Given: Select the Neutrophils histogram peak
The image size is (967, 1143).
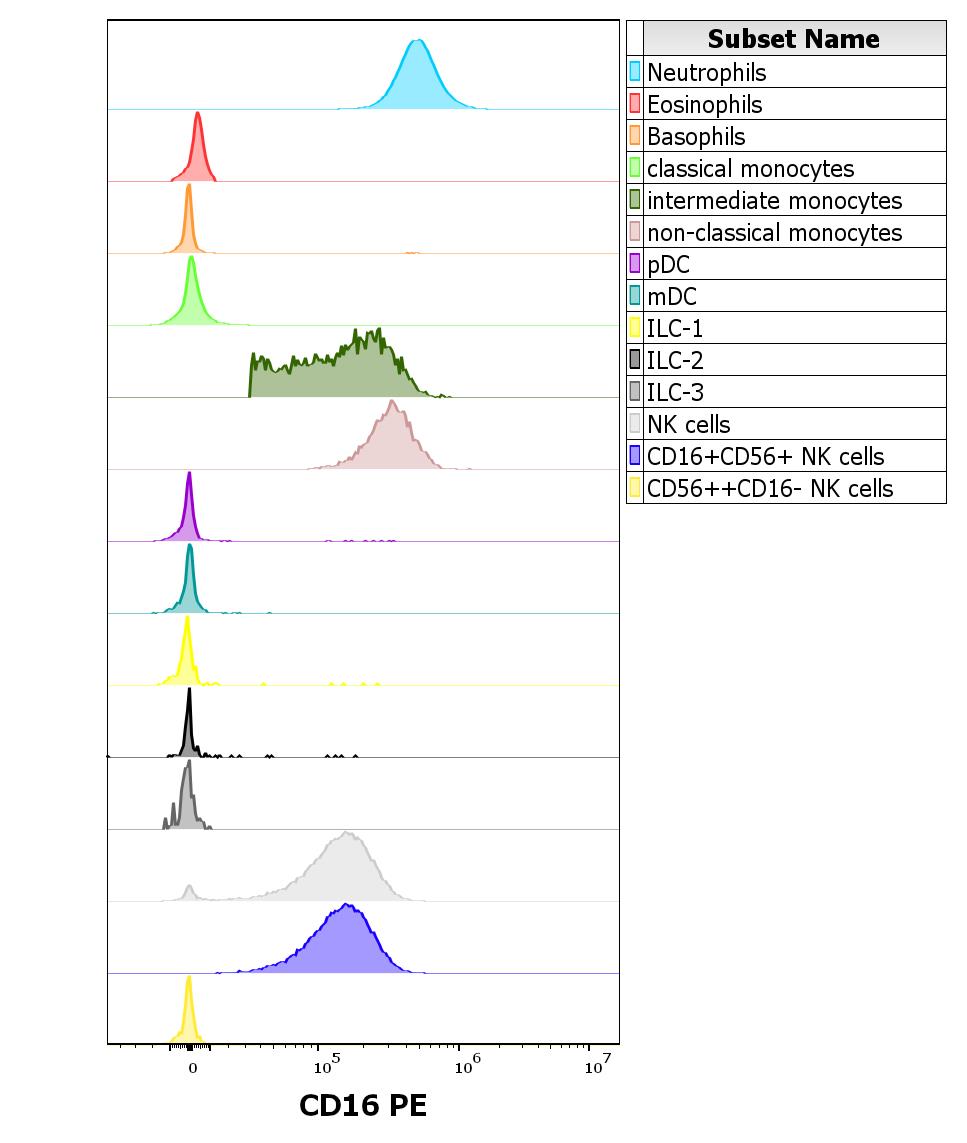Looking at the screenshot, I should coord(416,60).
